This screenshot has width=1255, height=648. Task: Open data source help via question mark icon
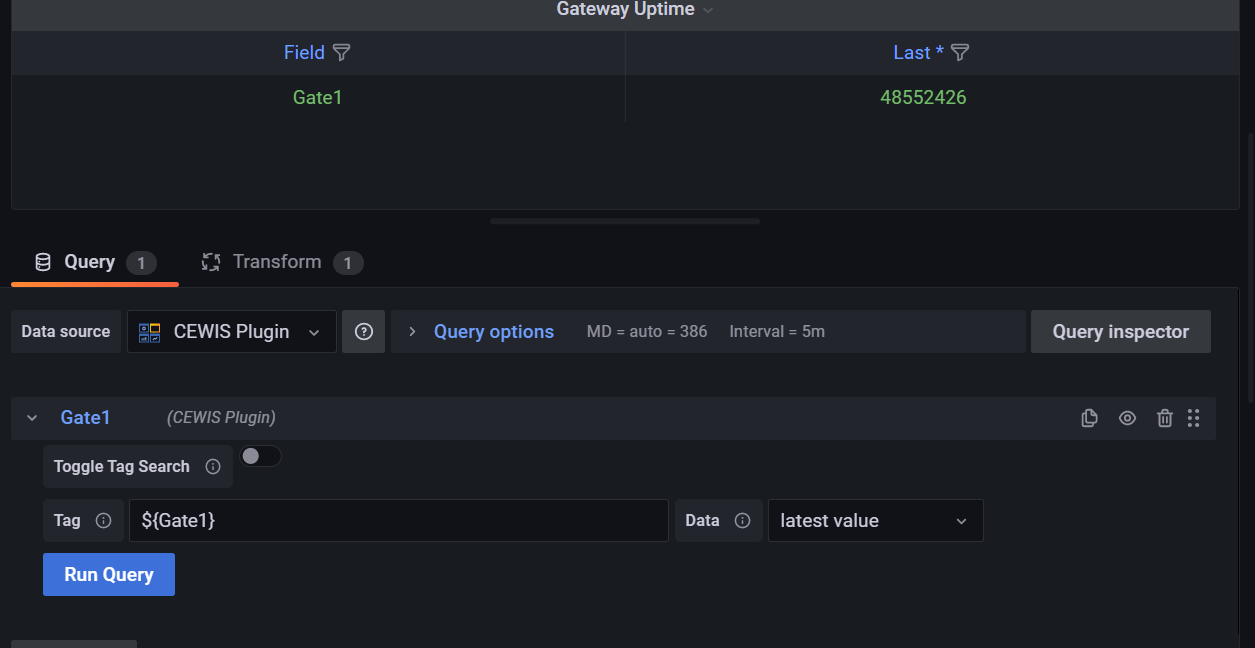[x=363, y=331]
